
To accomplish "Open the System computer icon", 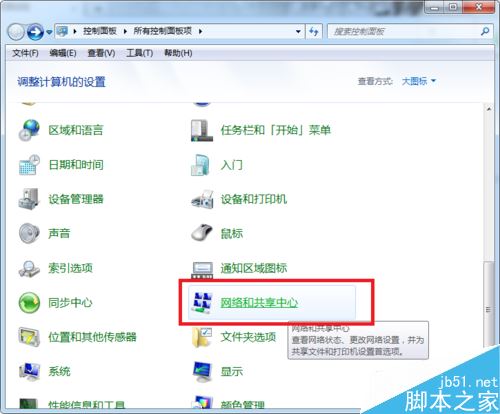I will (x=29, y=371).
